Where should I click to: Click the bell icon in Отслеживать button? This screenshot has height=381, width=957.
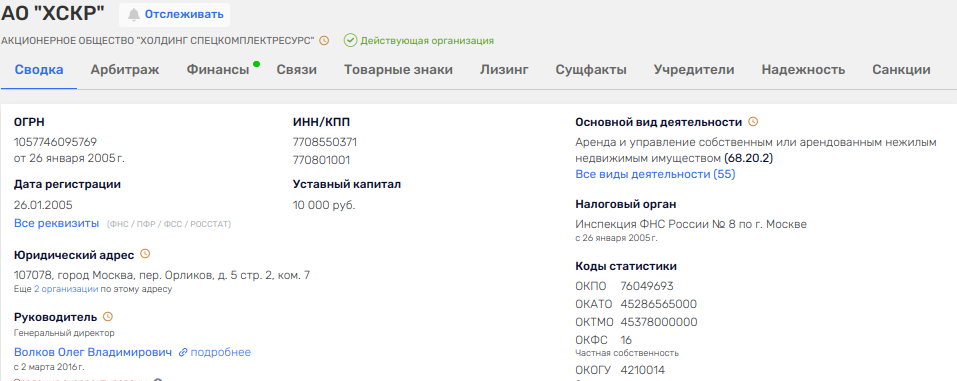click(134, 15)
